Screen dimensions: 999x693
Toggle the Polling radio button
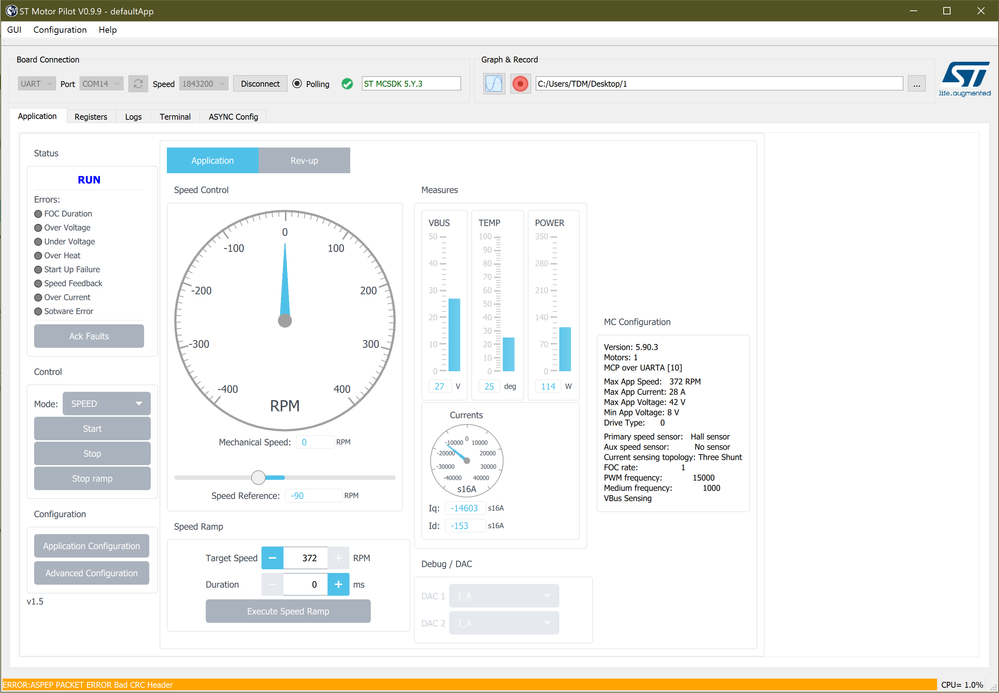coord(297,83)
